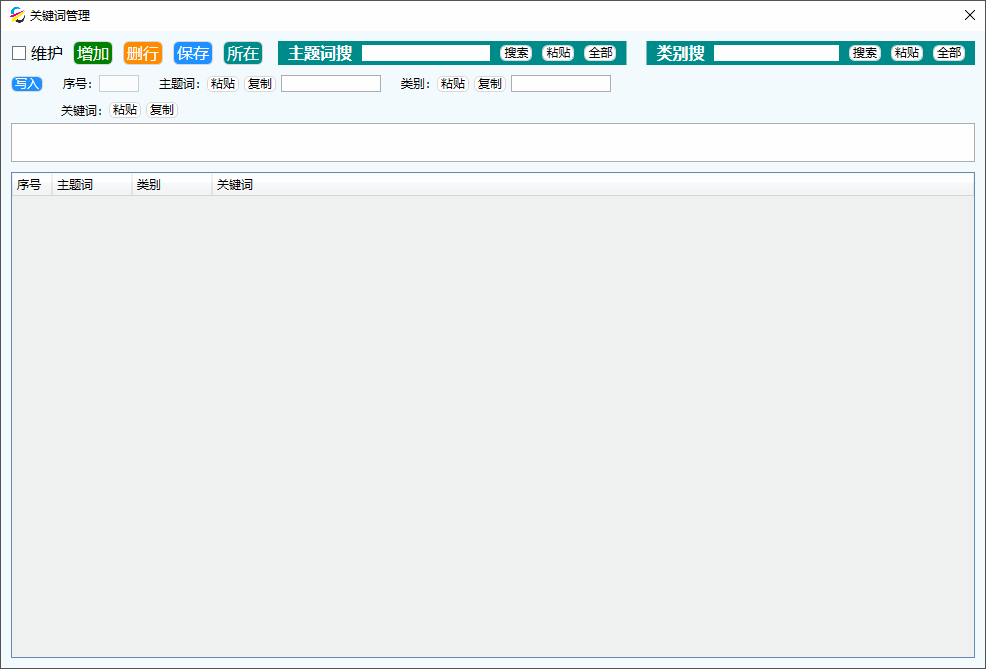This screenshot has width=986, height=669.
Task: Click the green 增加 button
Action: click(93, 53)
